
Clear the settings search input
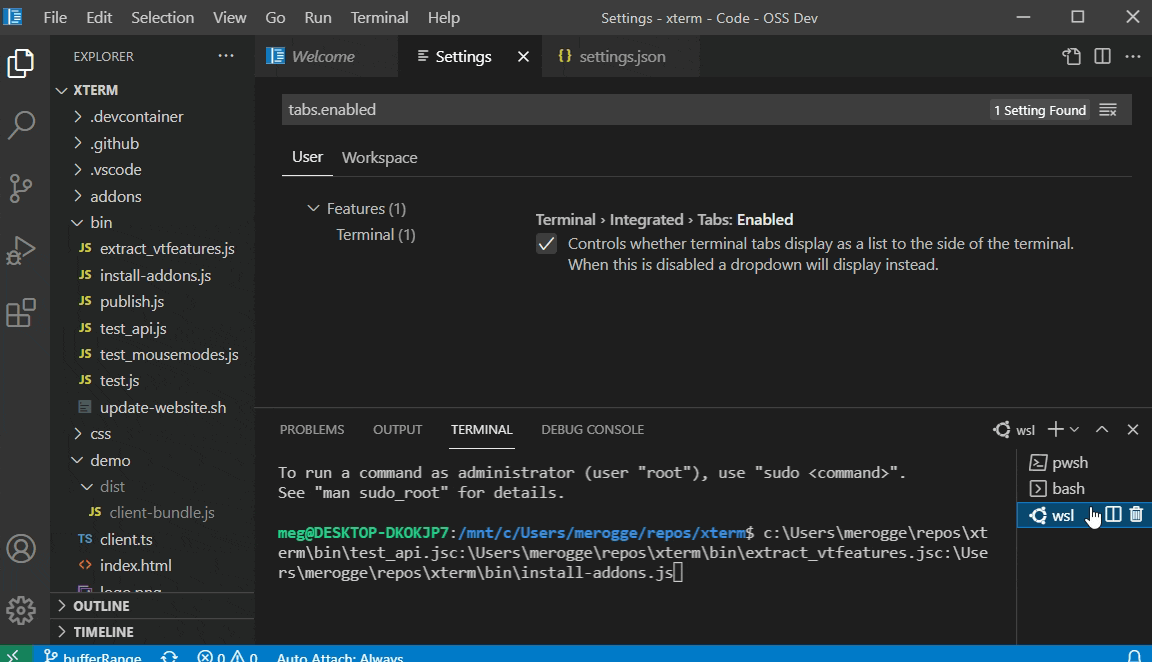[x=1108, y=110]
